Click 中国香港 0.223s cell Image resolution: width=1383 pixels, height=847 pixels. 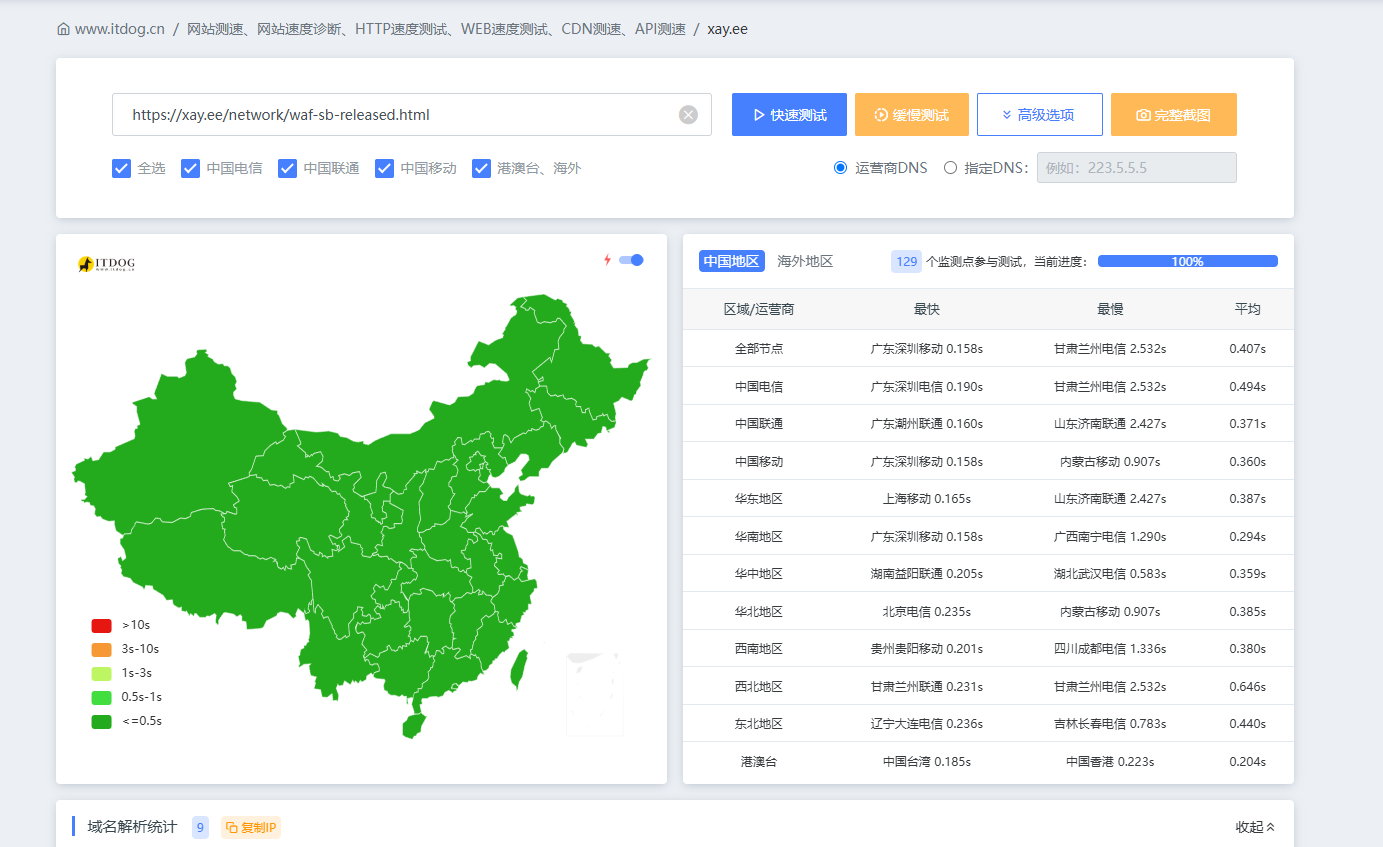1110,762
